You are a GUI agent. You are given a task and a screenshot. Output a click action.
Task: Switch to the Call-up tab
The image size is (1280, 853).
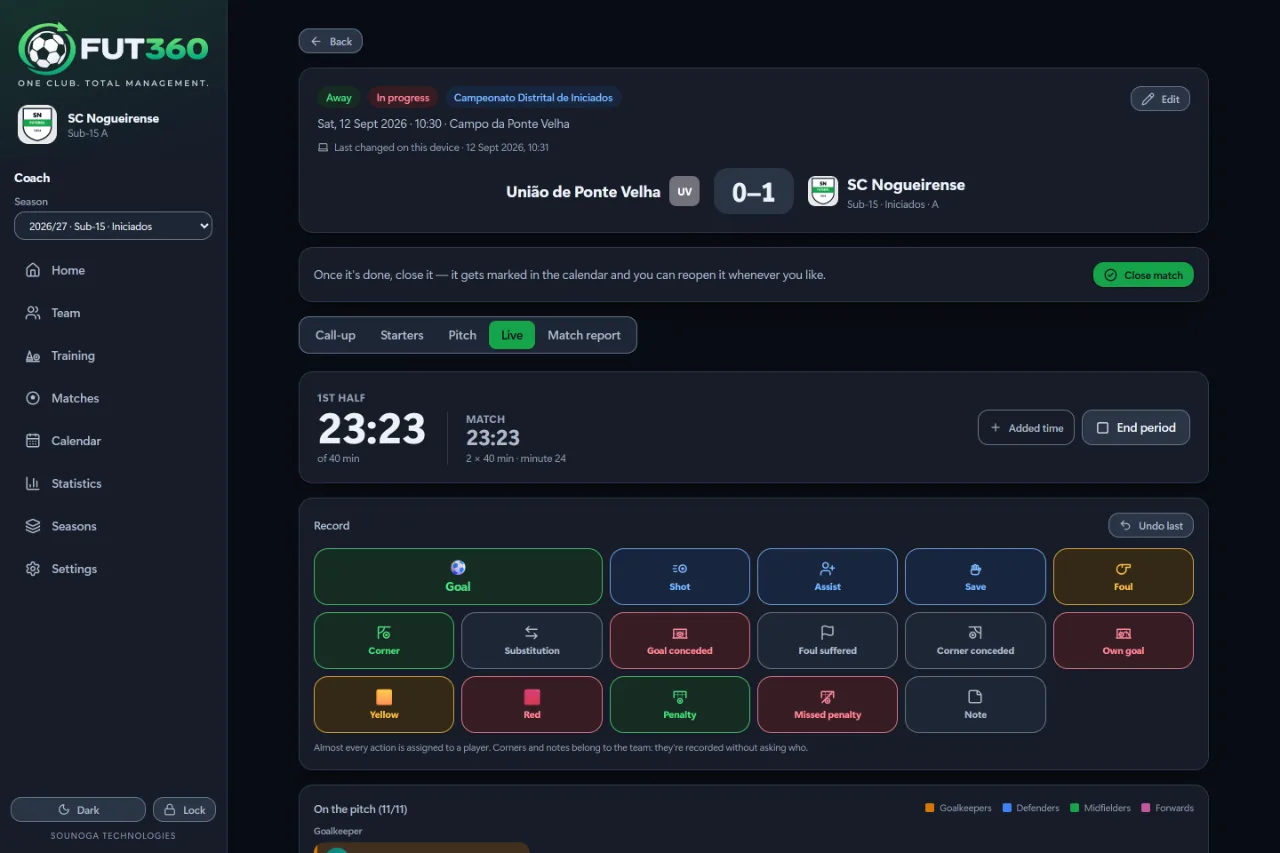tap(335, 335)
